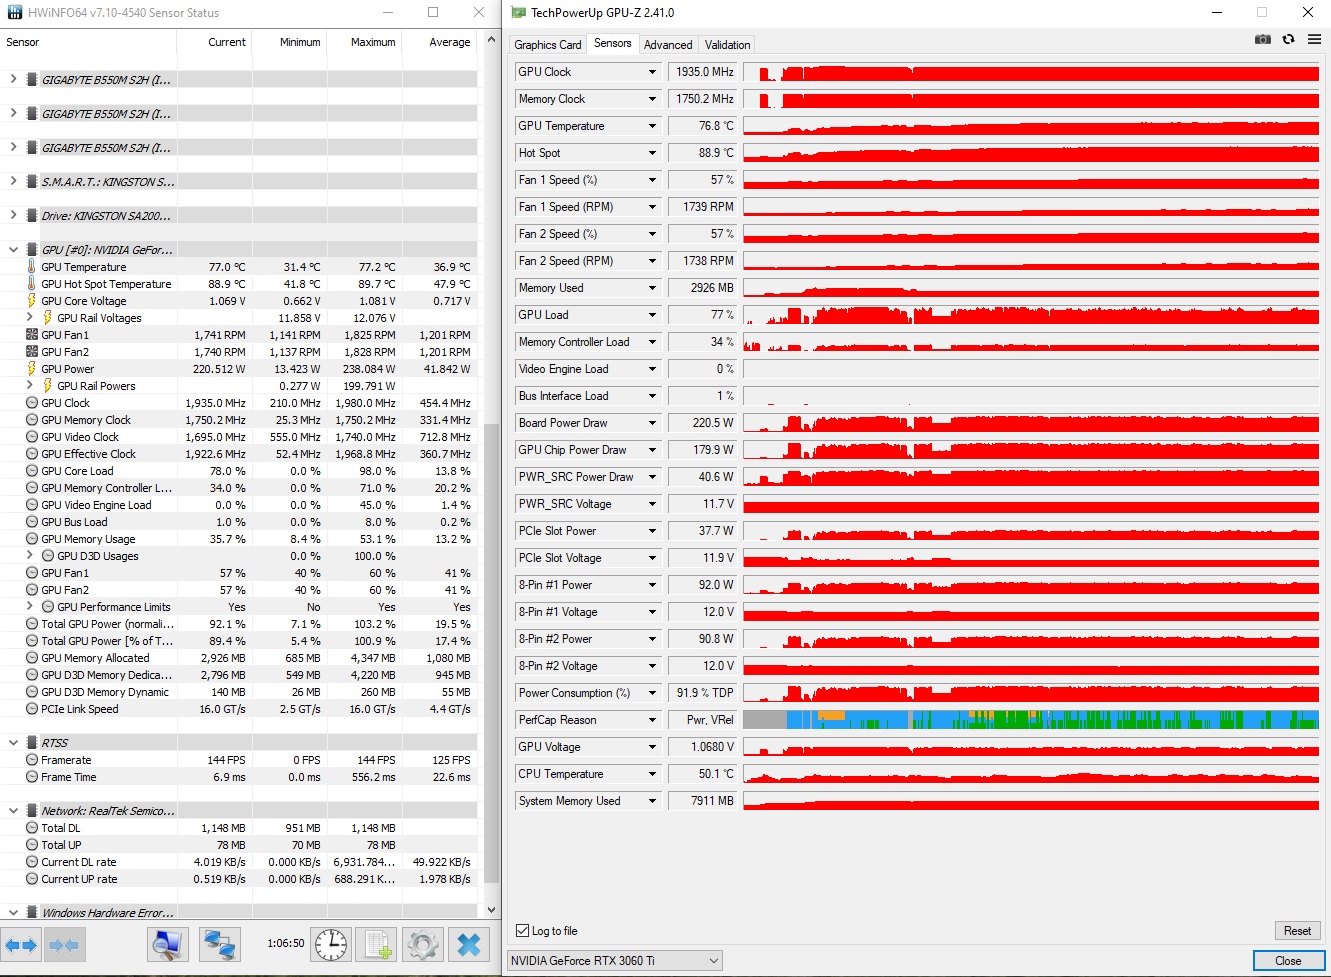Open the Hot Spot sensor dropdown in GPU-Z
Viewport: 1331px width, 977px height.
653,153
